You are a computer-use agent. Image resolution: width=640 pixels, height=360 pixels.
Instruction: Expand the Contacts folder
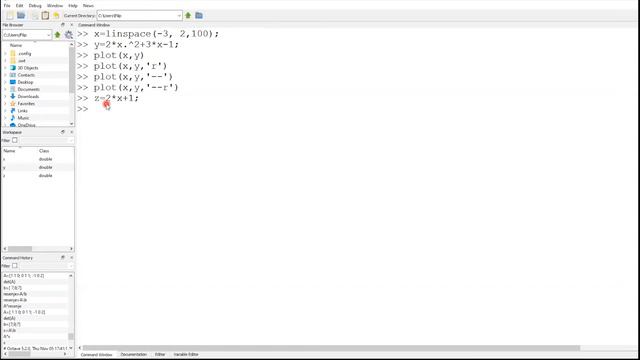[x=5, y=75]
